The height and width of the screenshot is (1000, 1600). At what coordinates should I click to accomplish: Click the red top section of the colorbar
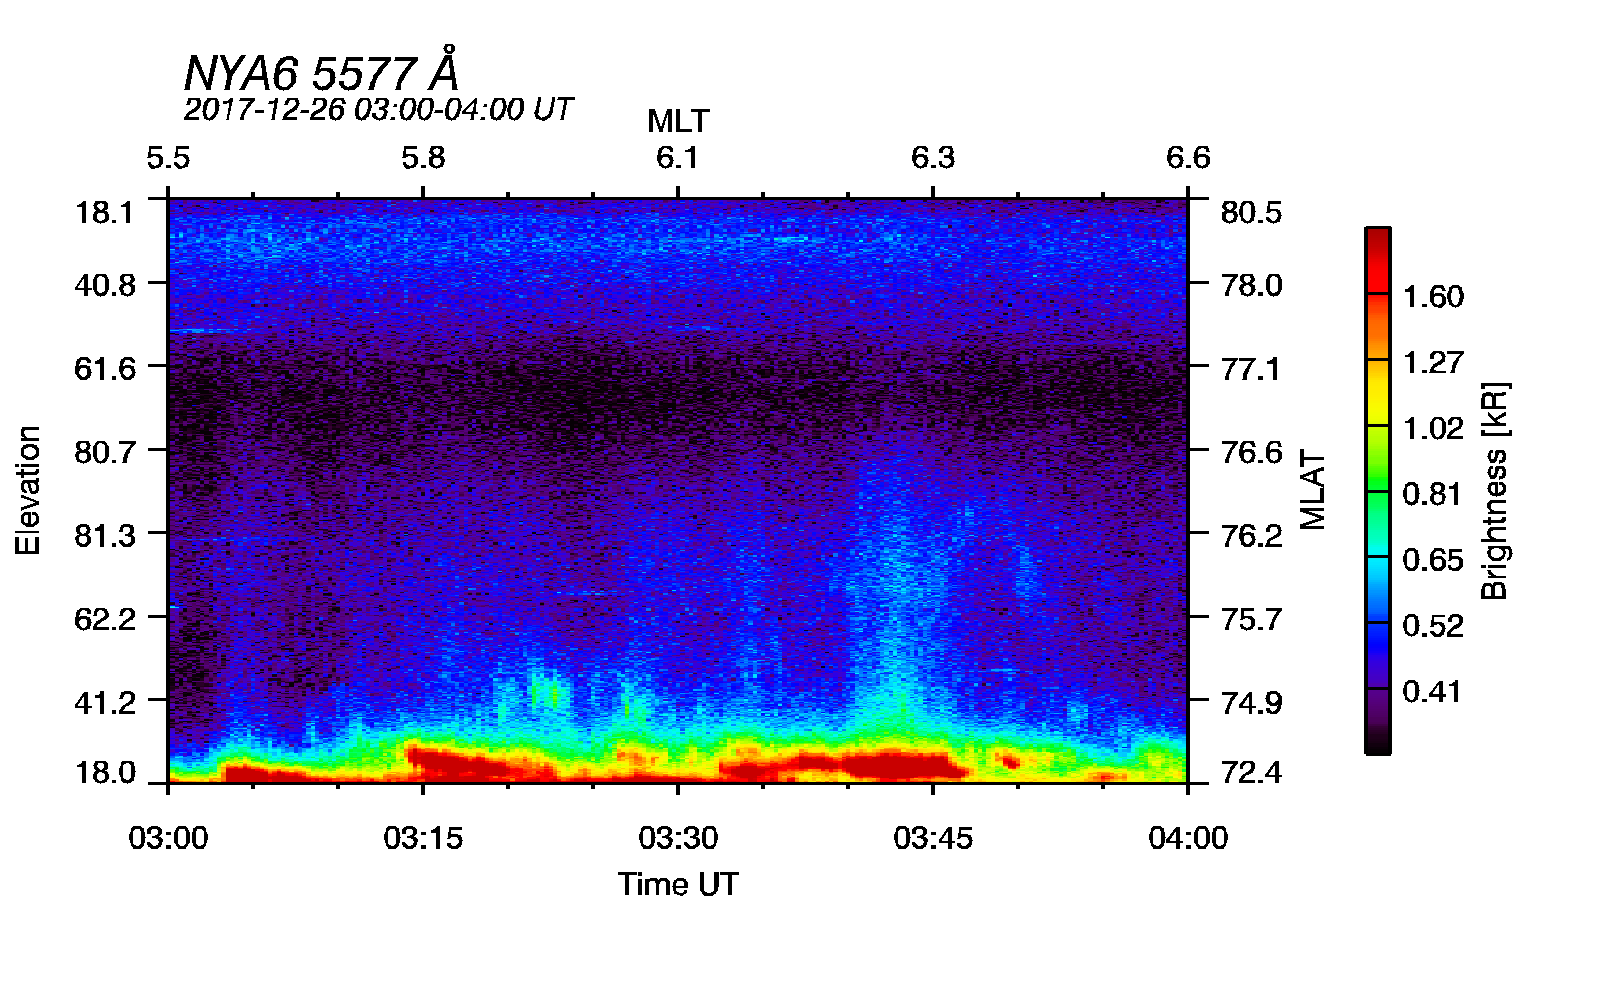[x=1377, y=260]
